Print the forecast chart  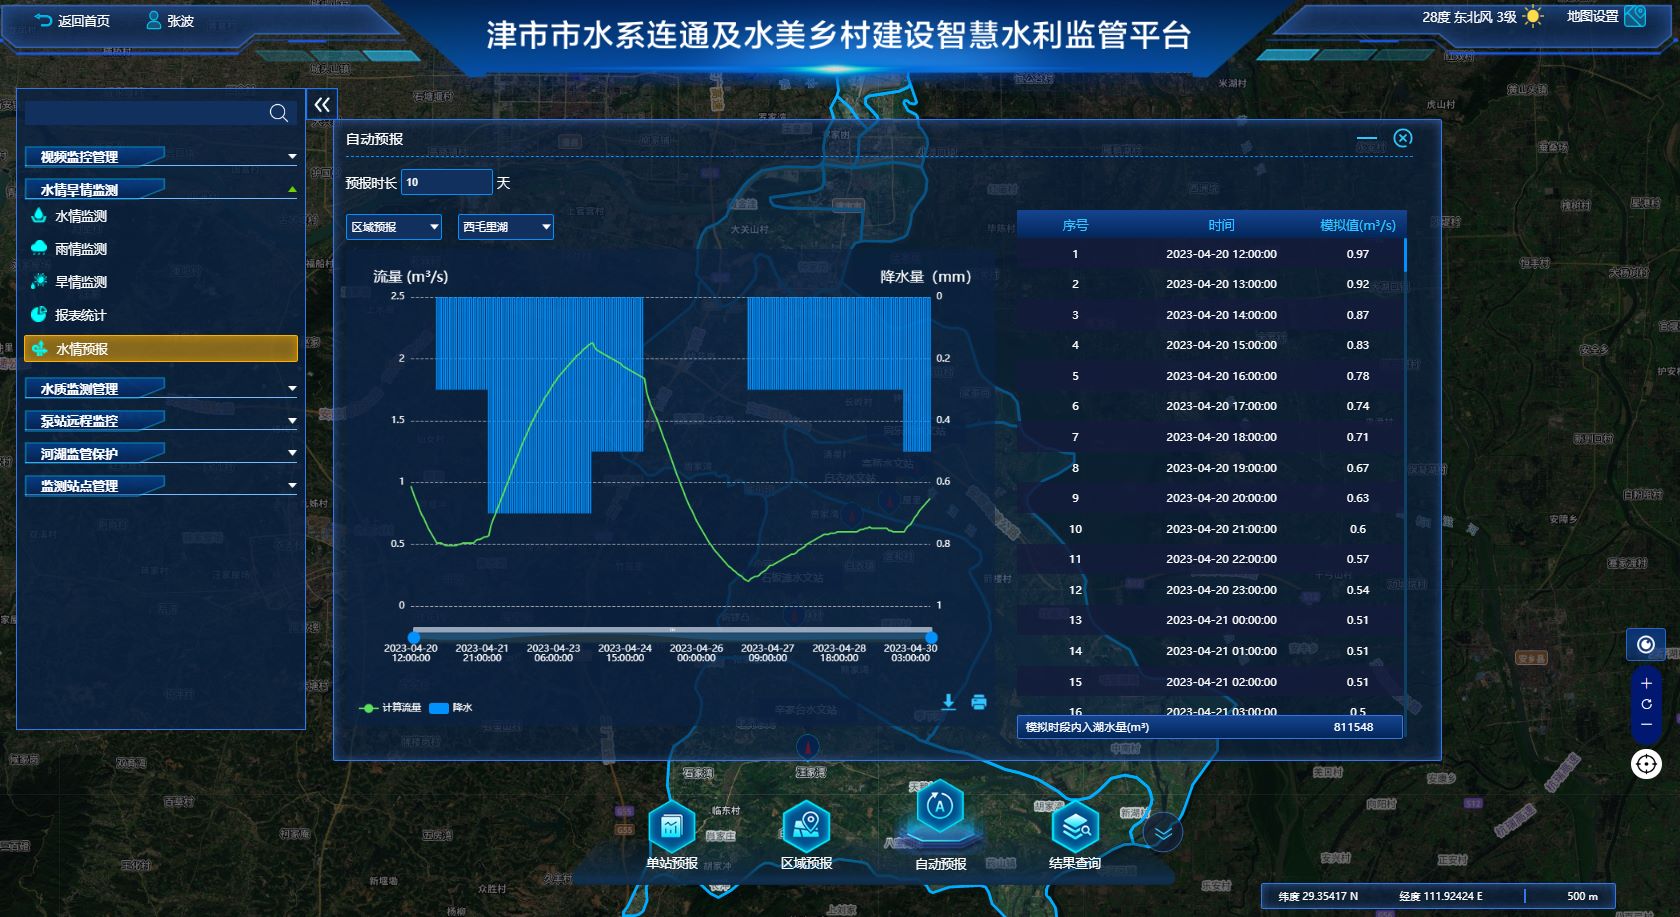click(979, 702)
